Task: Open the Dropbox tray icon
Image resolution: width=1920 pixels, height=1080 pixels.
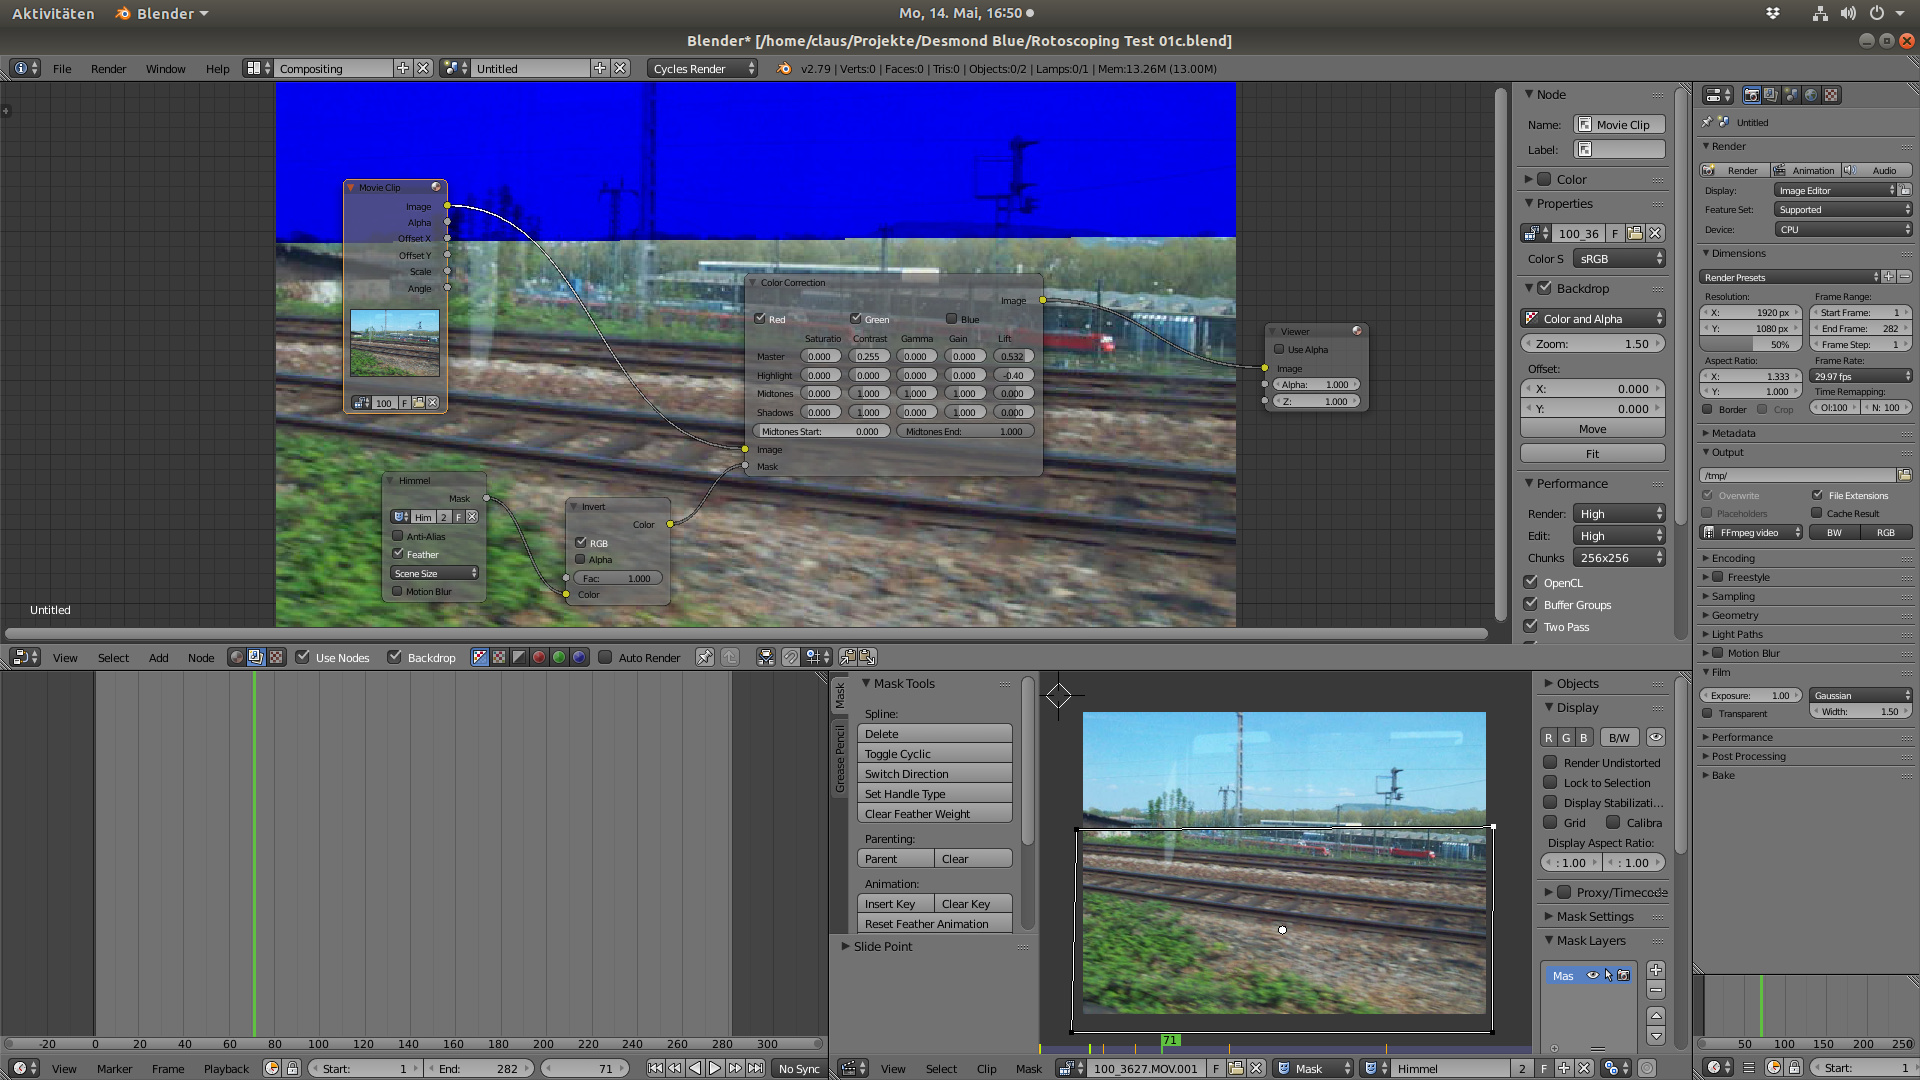Action: (1773, 13)
